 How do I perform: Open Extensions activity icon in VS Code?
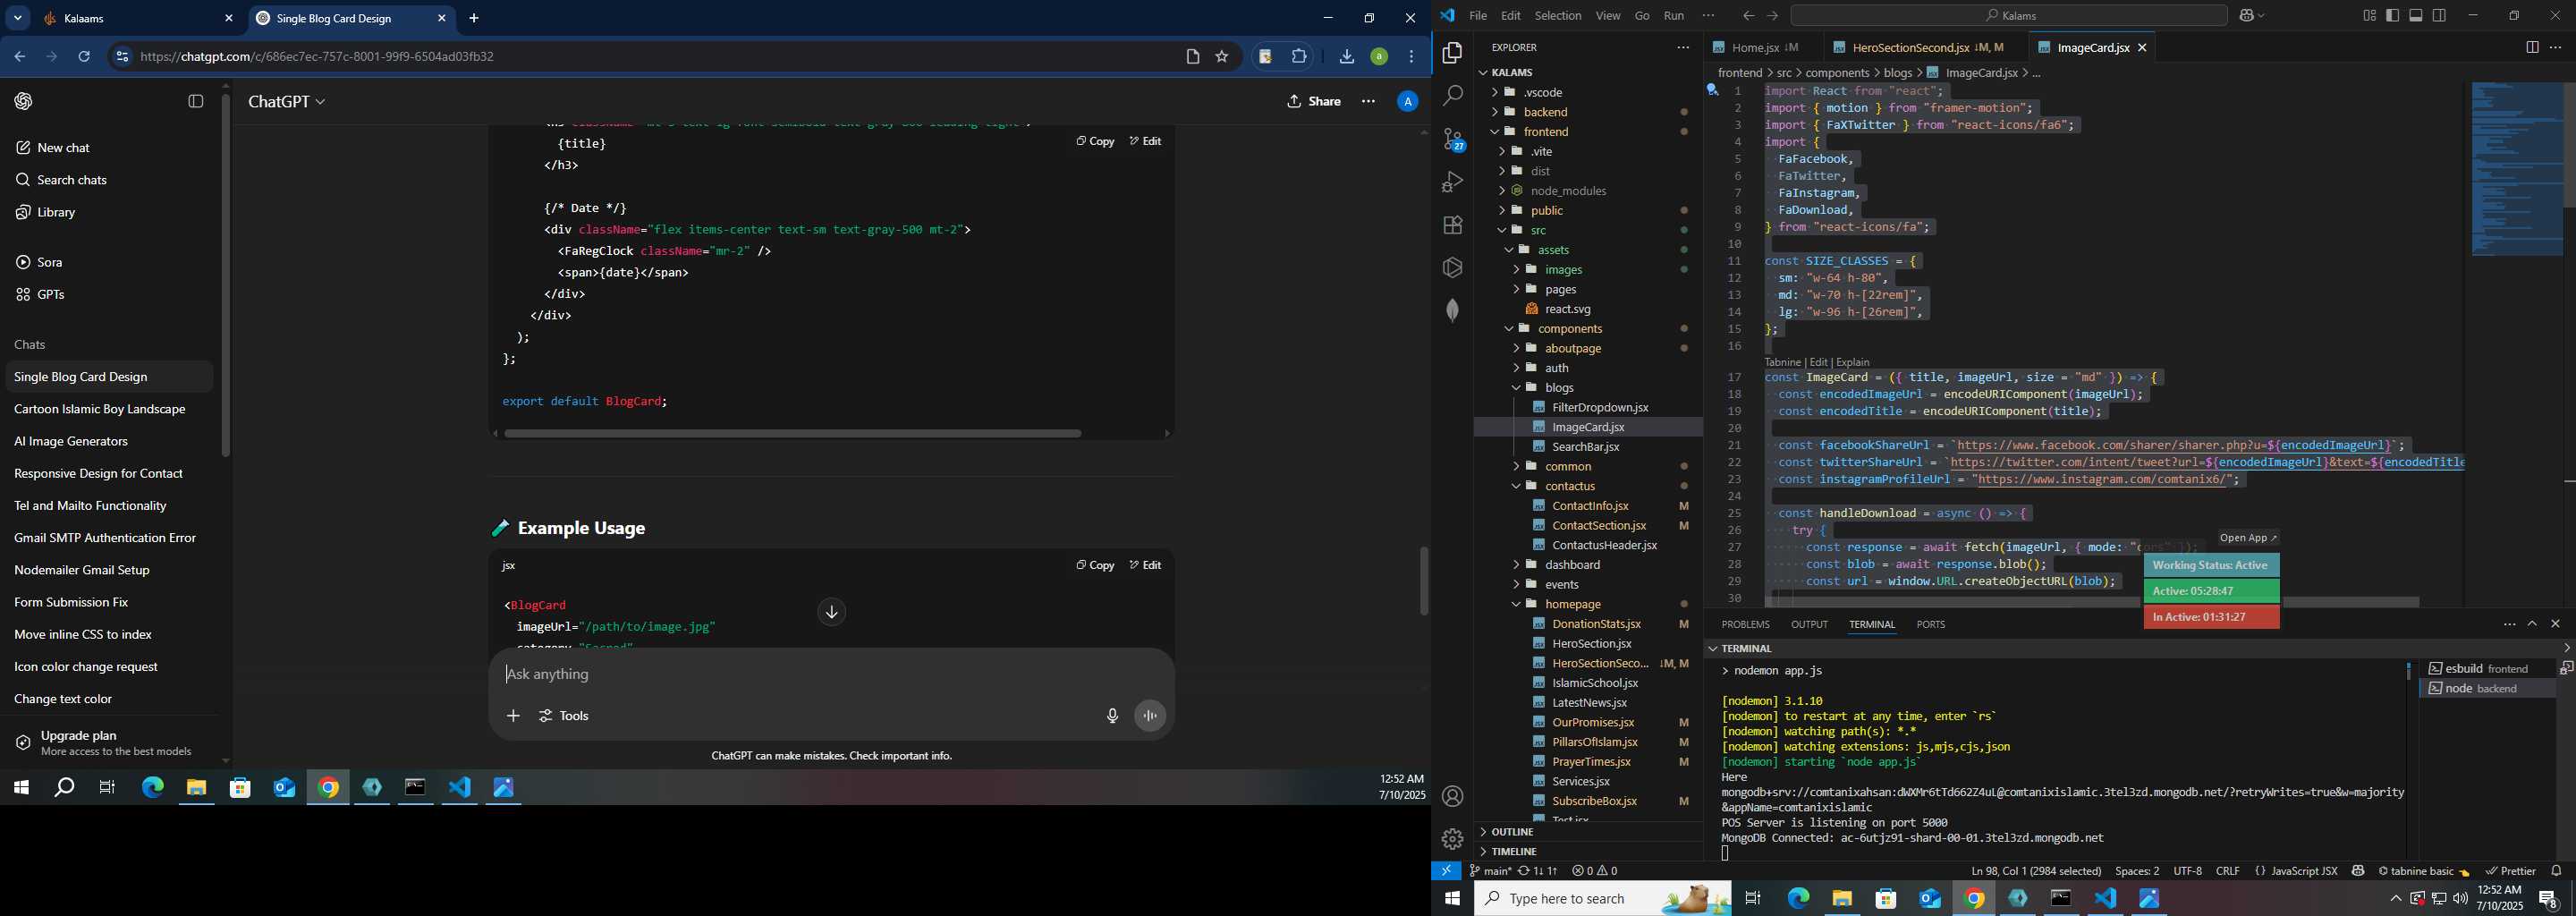click(1452, 225)
